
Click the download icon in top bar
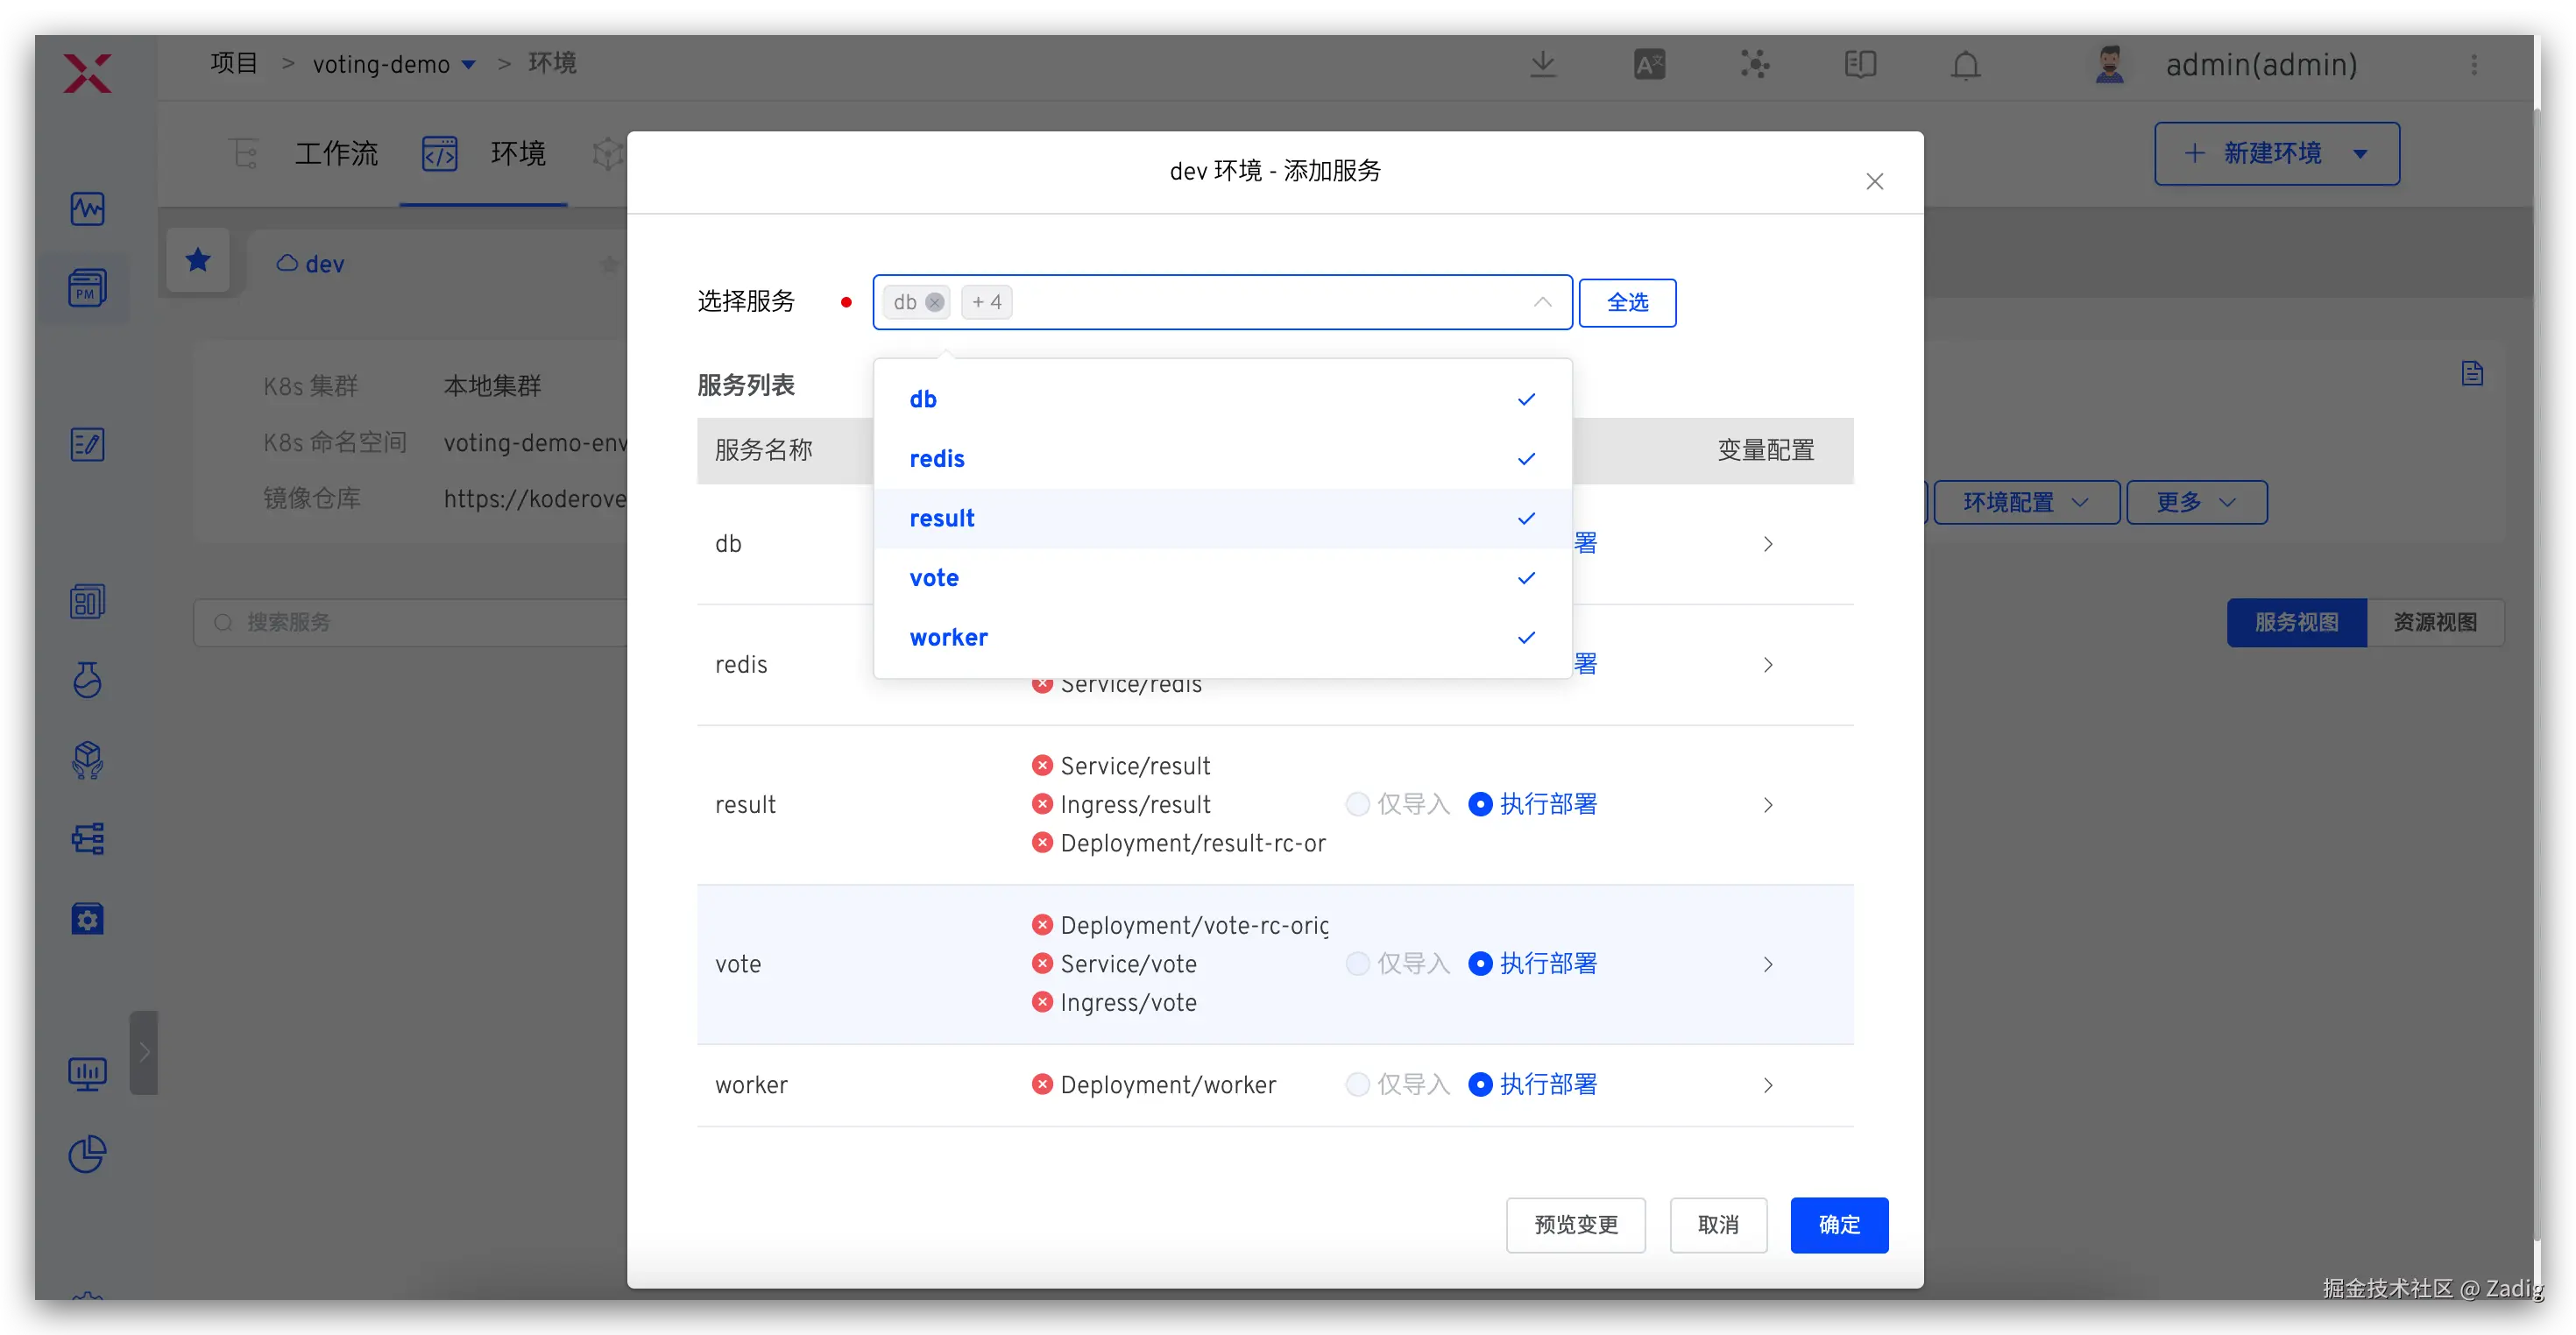pyautogui.click(x=1543, y=65)
